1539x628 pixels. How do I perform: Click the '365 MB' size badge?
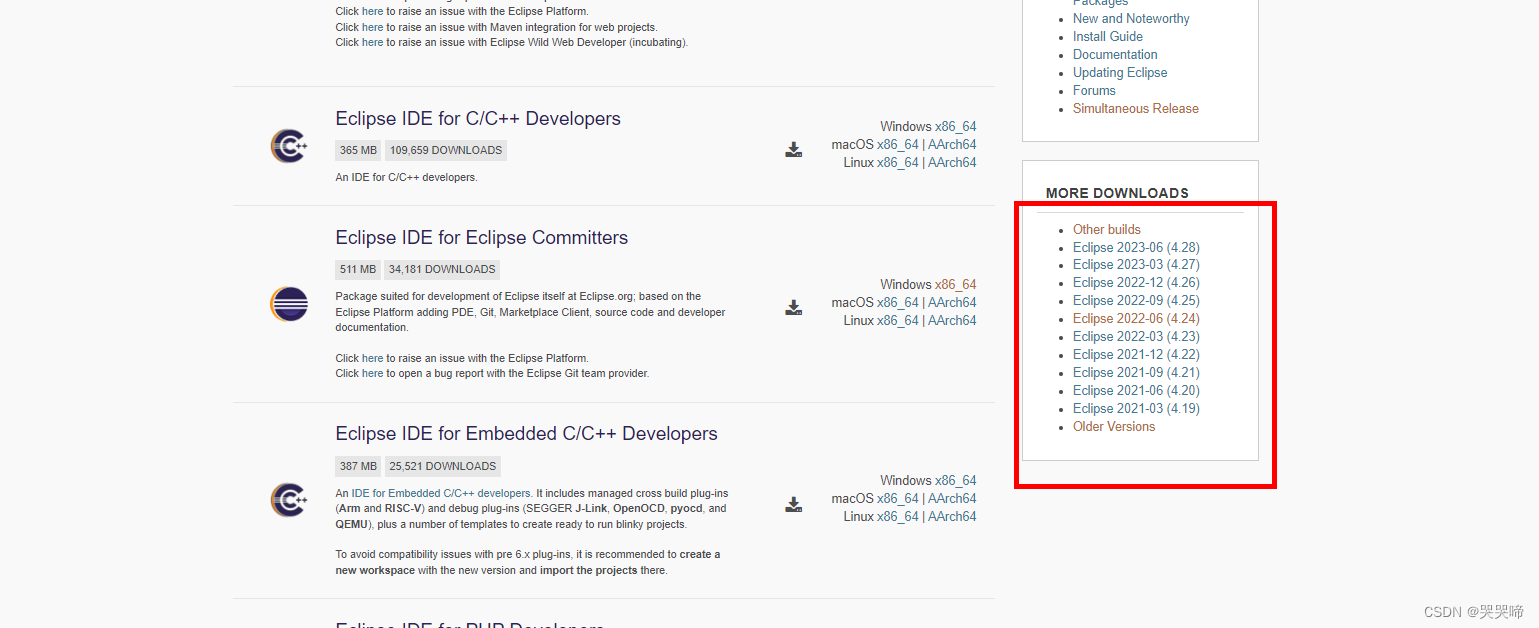coord(358,150)
